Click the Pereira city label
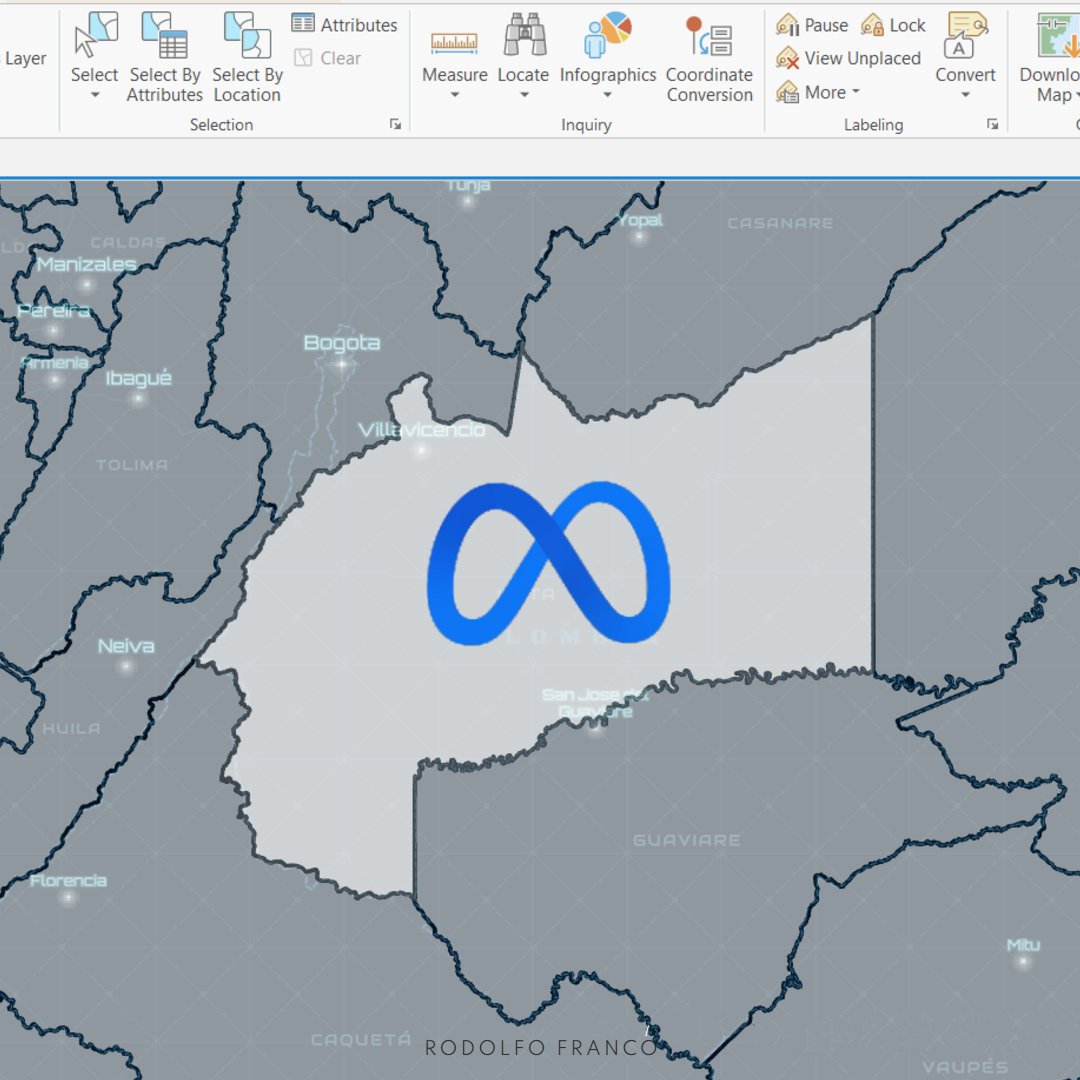The height and width of the screenshot is (1080, 1080). coord(54,311)
